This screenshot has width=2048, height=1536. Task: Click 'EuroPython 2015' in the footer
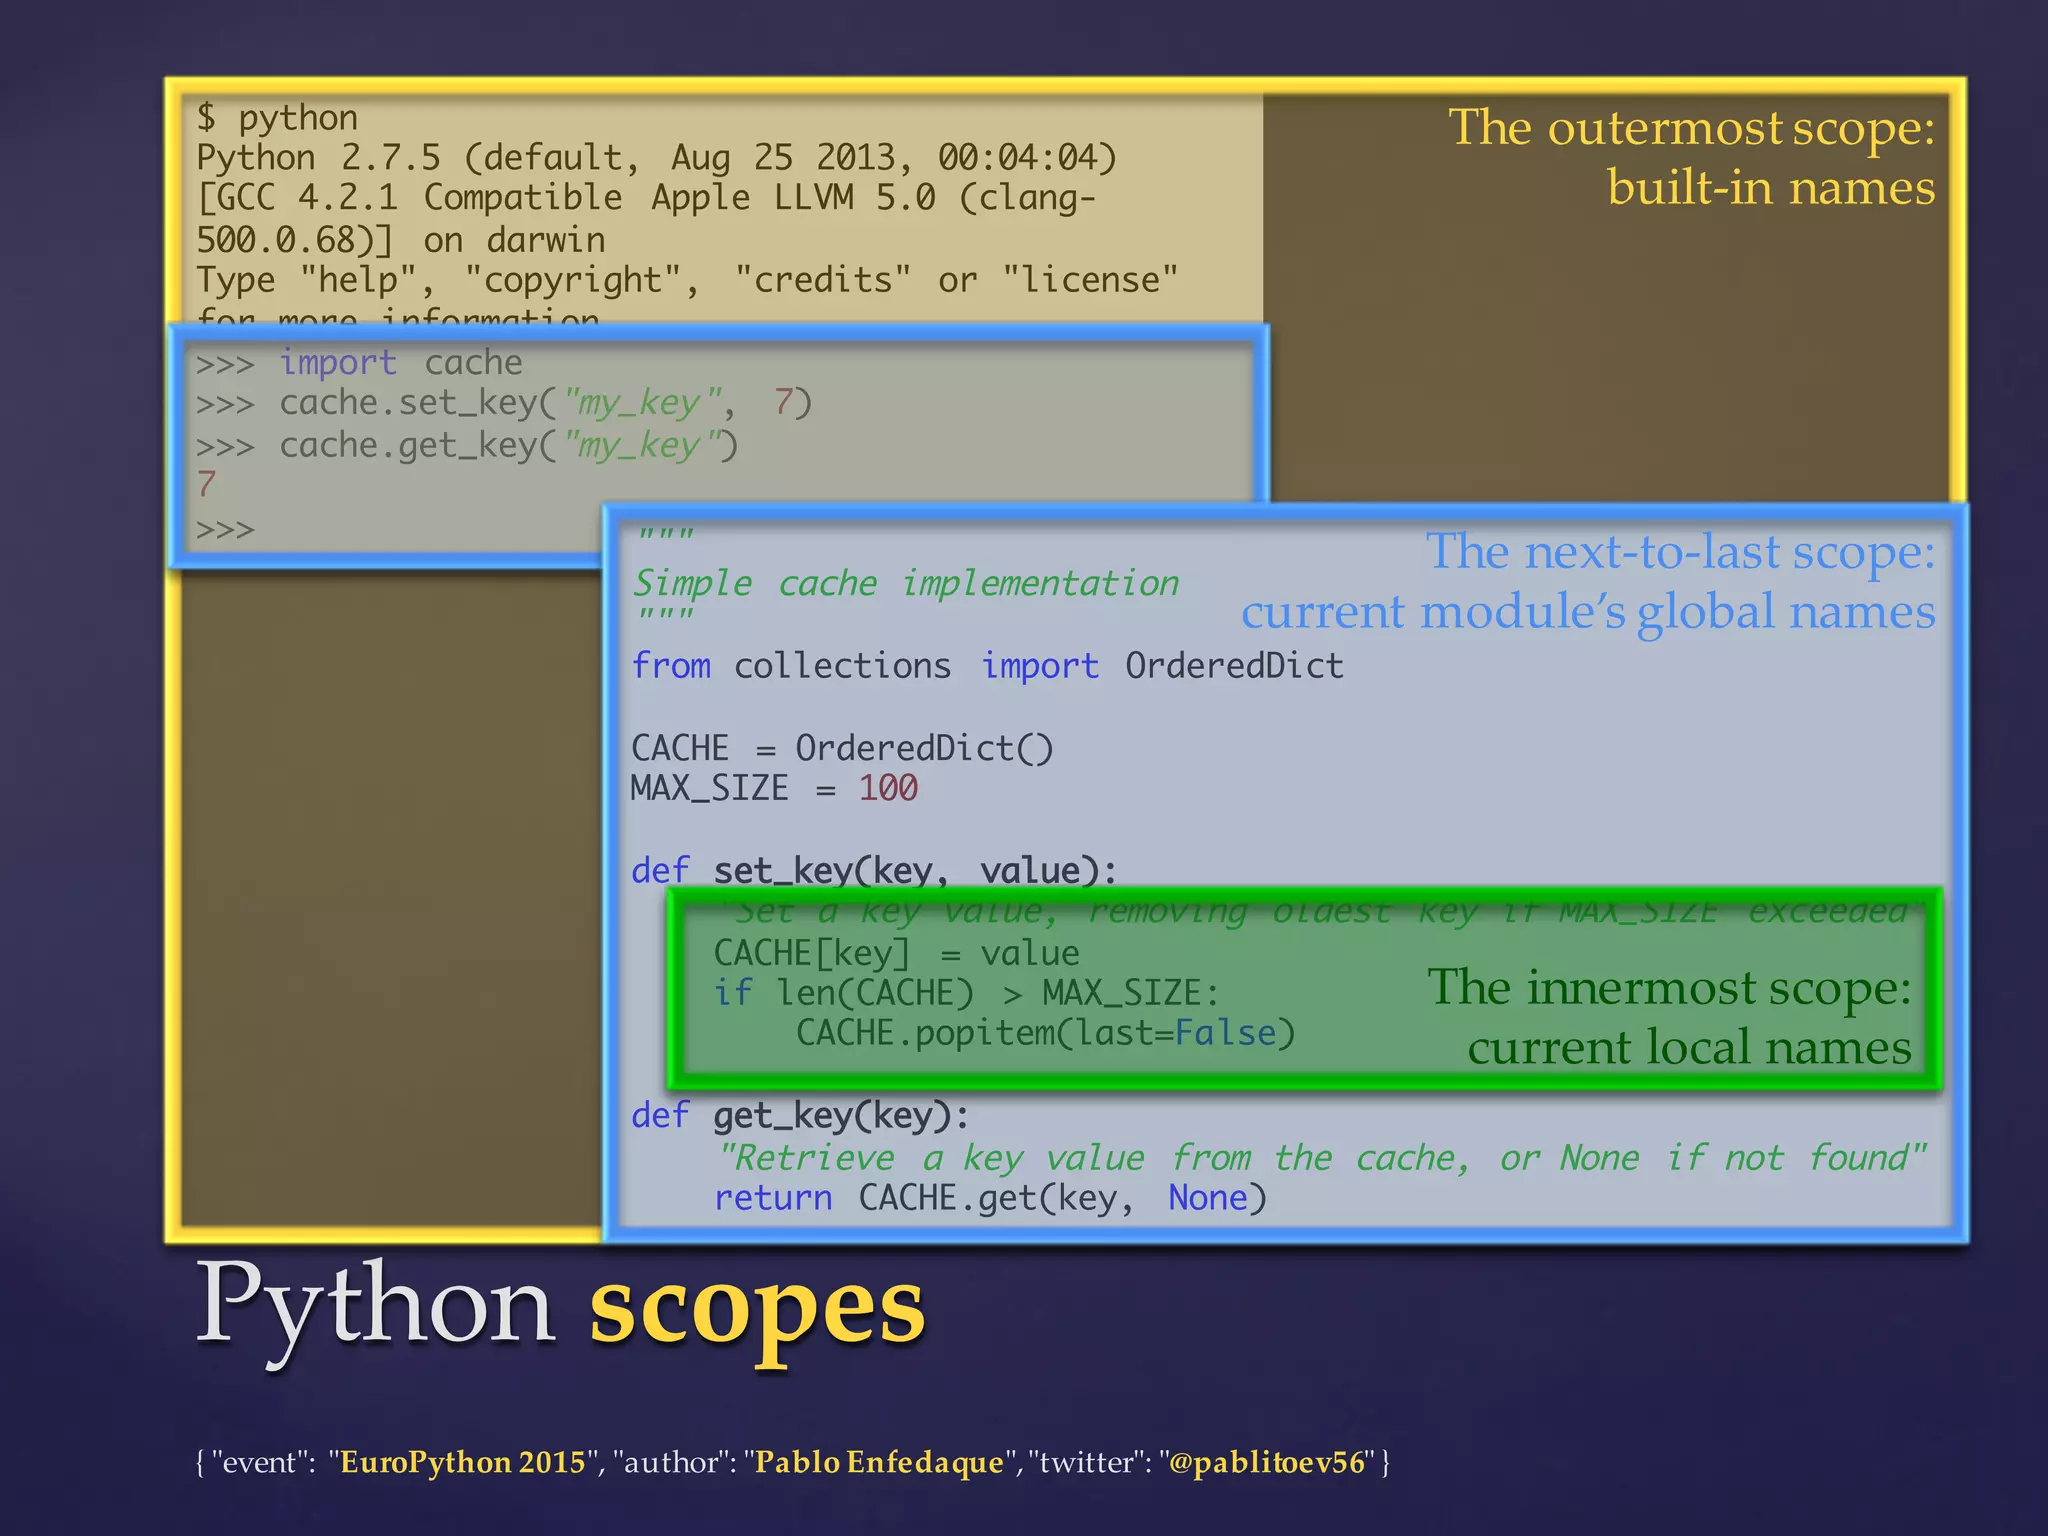[463, 1462]
